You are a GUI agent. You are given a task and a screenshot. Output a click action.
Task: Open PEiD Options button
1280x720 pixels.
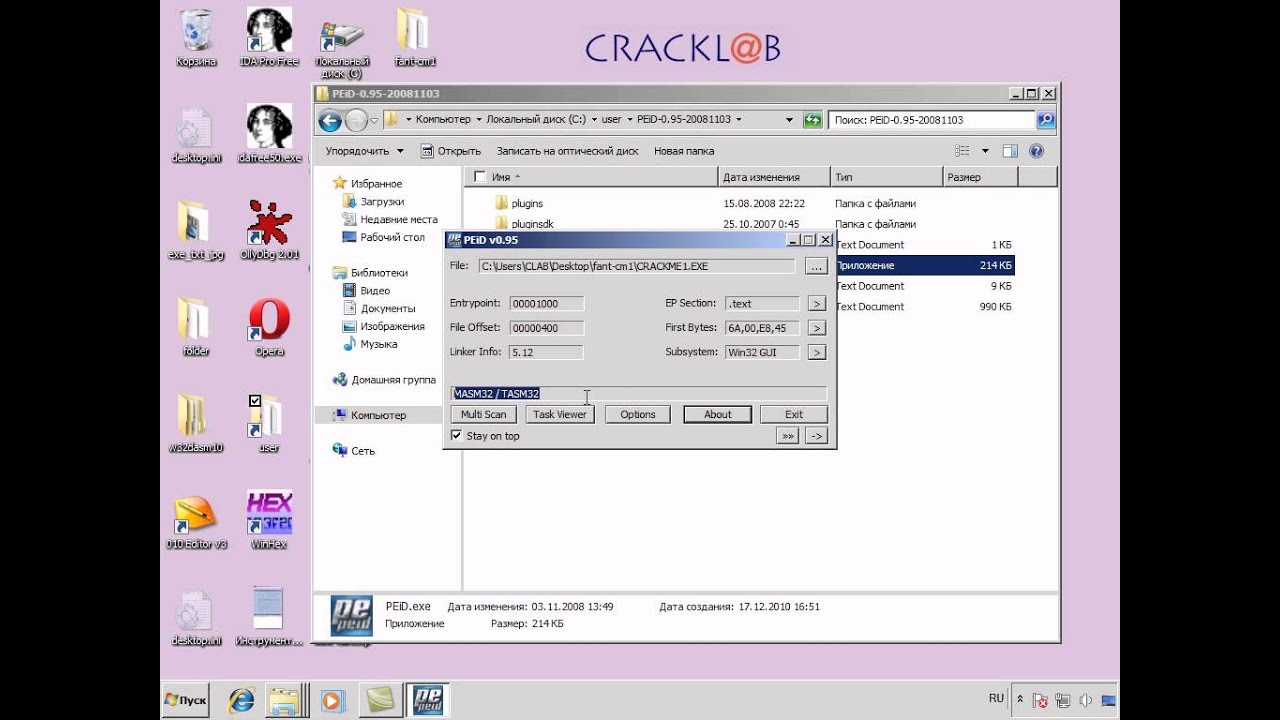pos(638,414)
